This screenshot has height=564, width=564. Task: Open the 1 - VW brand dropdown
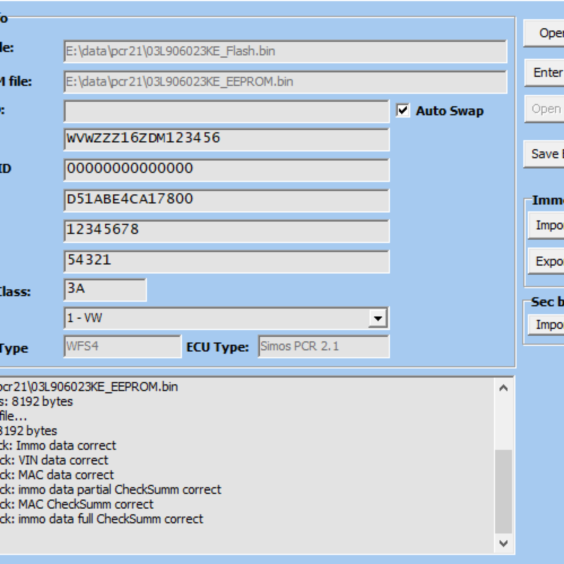[x=378, y=318]
